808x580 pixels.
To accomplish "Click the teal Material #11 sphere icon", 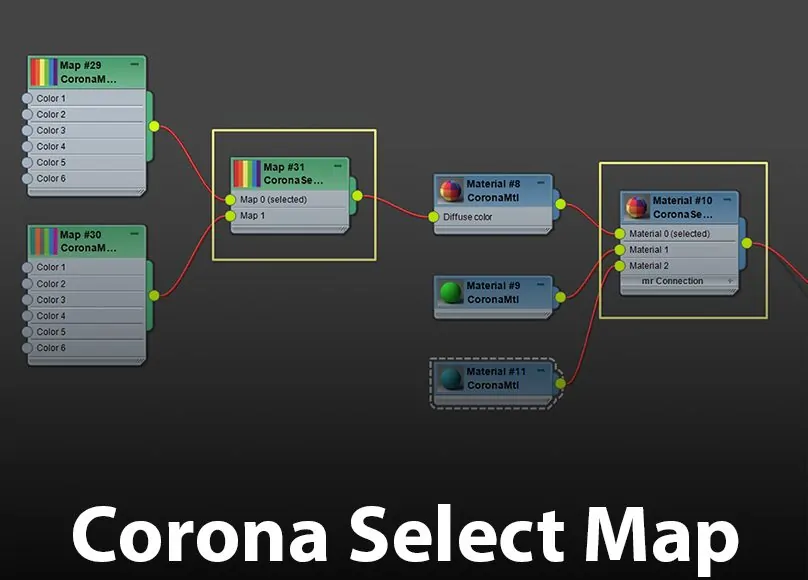I will [x=451, y=378].
